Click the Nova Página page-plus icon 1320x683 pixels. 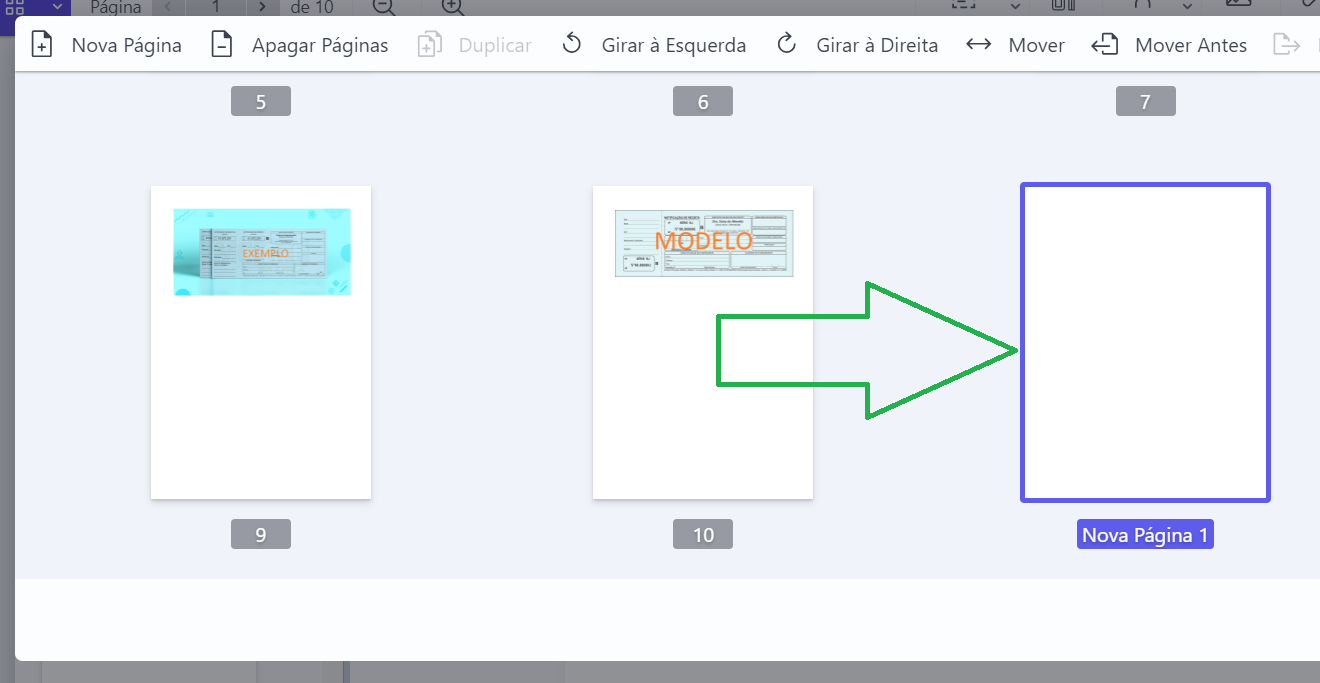[x=42, y=45]
